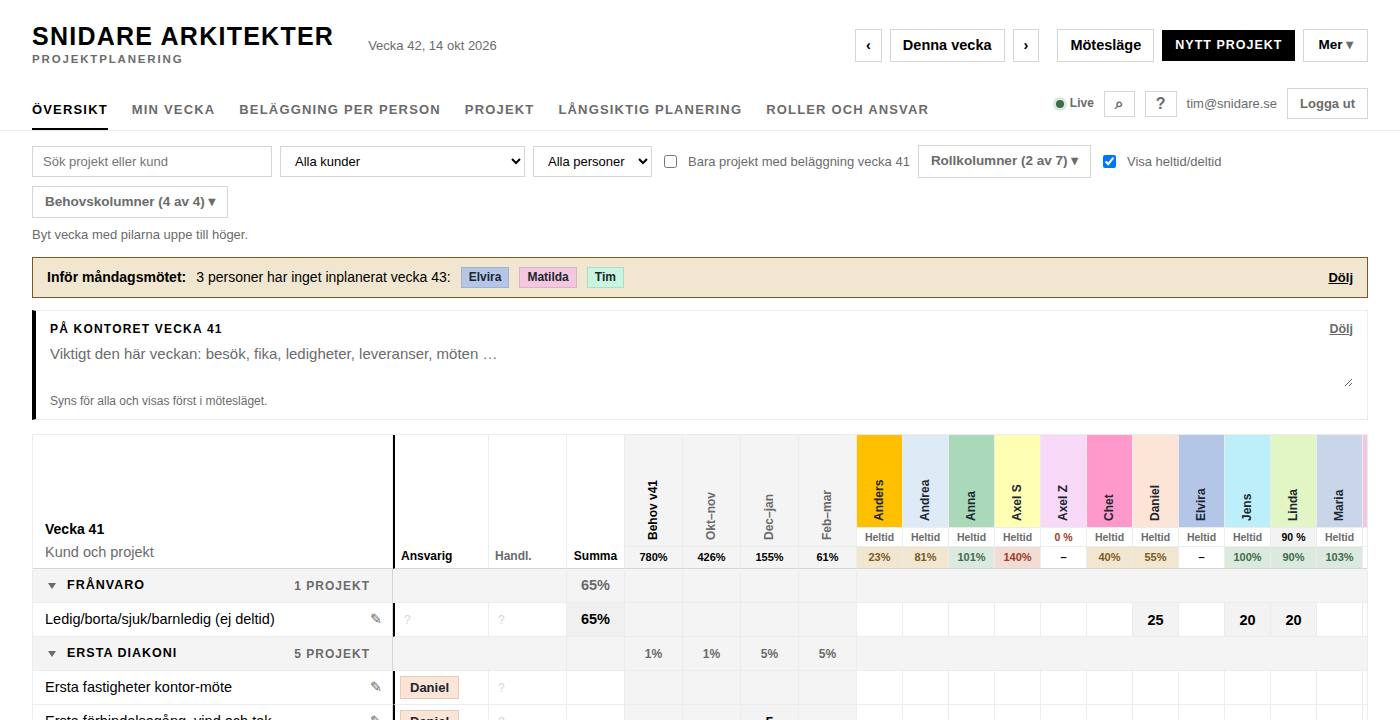The width and height of the screenshot is (1400, 720).
Task: Collapse the ERSTA DIAKONI group triangle
Action: 52,653
